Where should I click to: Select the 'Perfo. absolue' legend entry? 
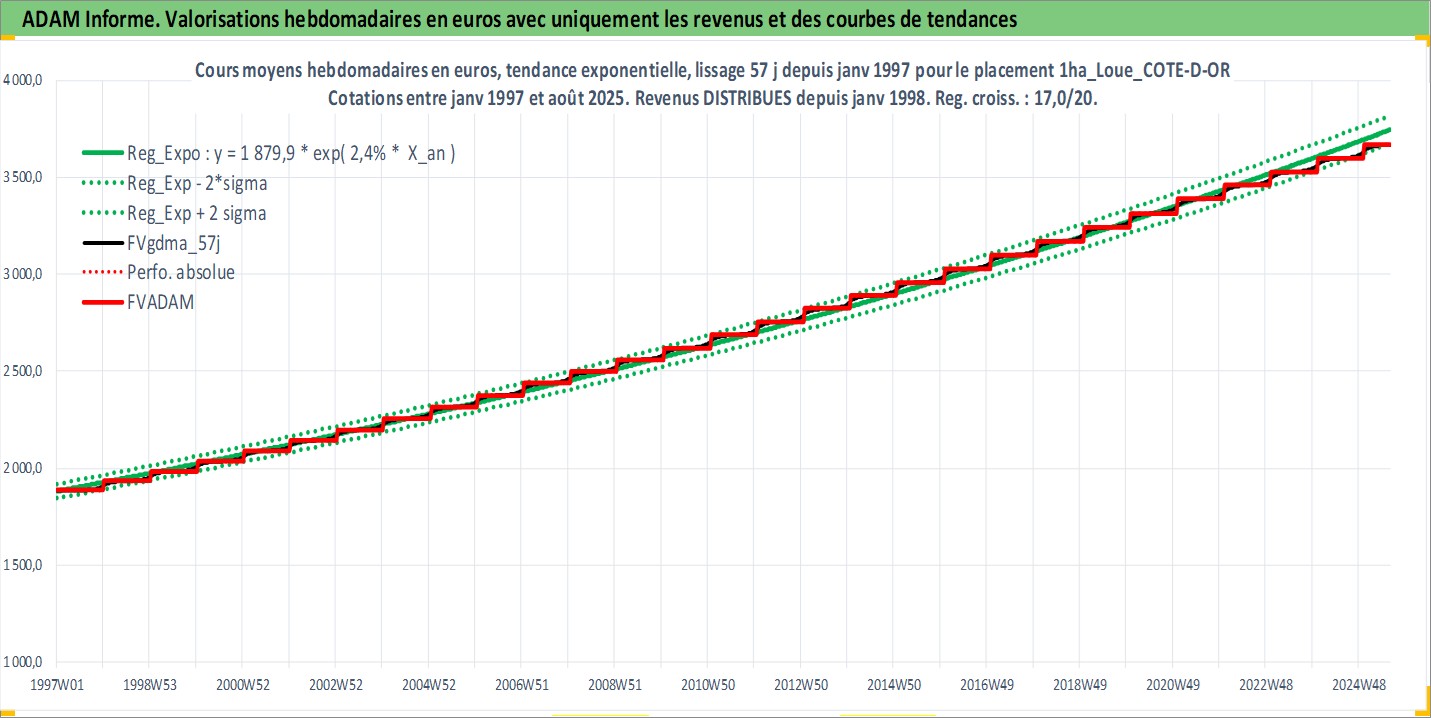tap(158, 272)
